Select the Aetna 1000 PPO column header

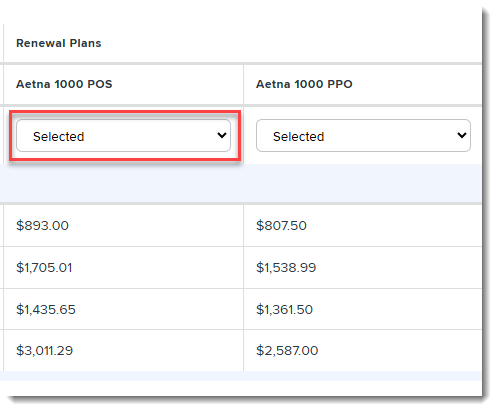point(304,84)
